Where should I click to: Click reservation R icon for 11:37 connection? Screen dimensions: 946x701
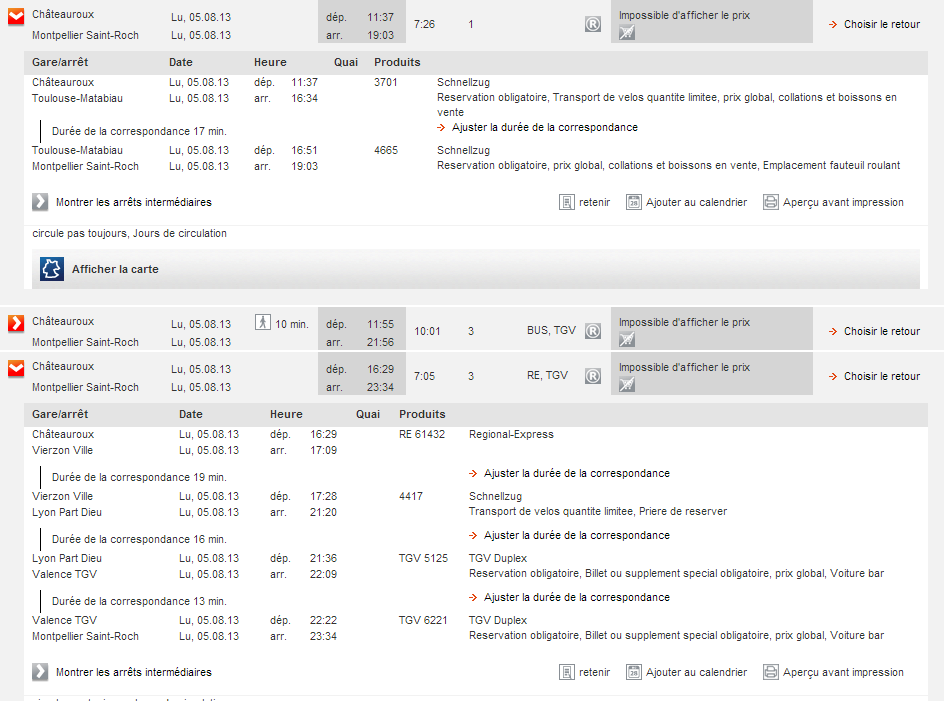click(x=593, y=24)
